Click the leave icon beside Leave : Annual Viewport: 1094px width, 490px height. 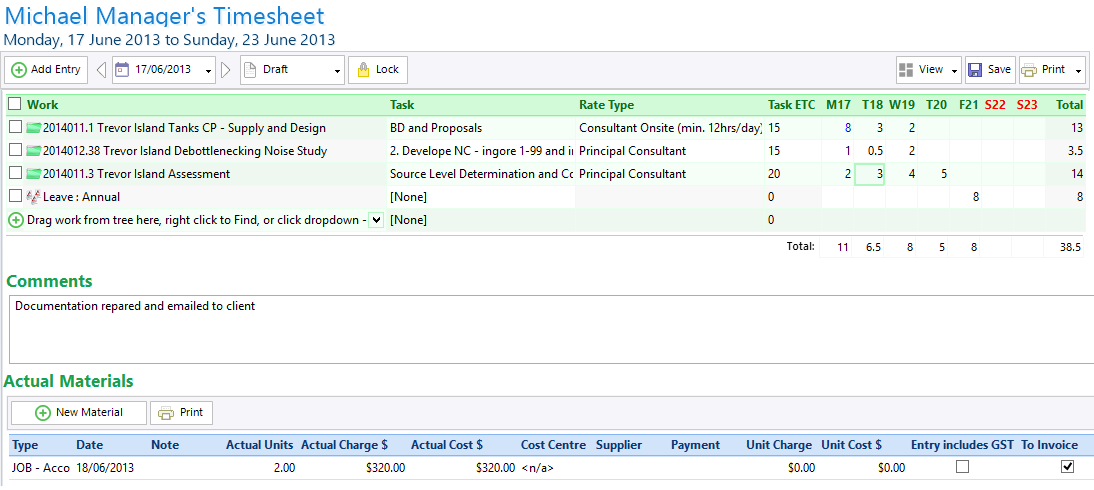pos(33,197)
